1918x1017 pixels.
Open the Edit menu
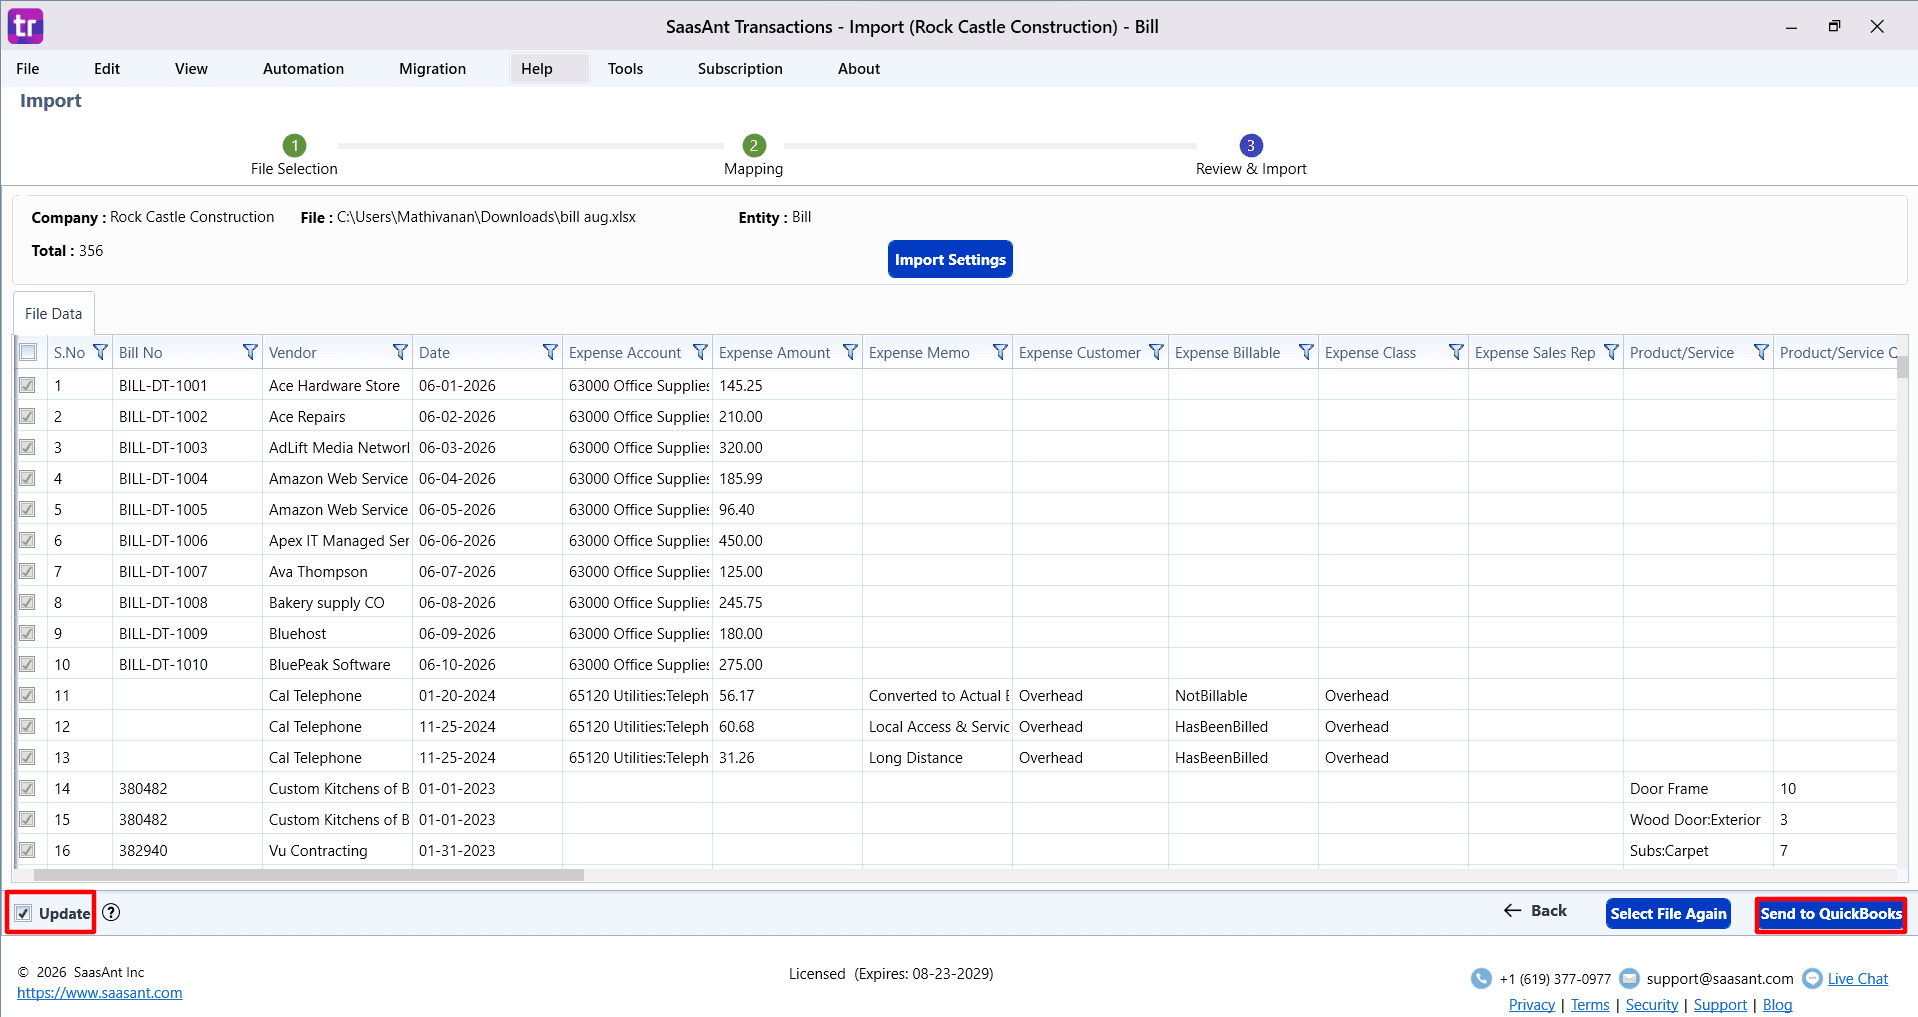pyautogui.click(x=107, y=69)
